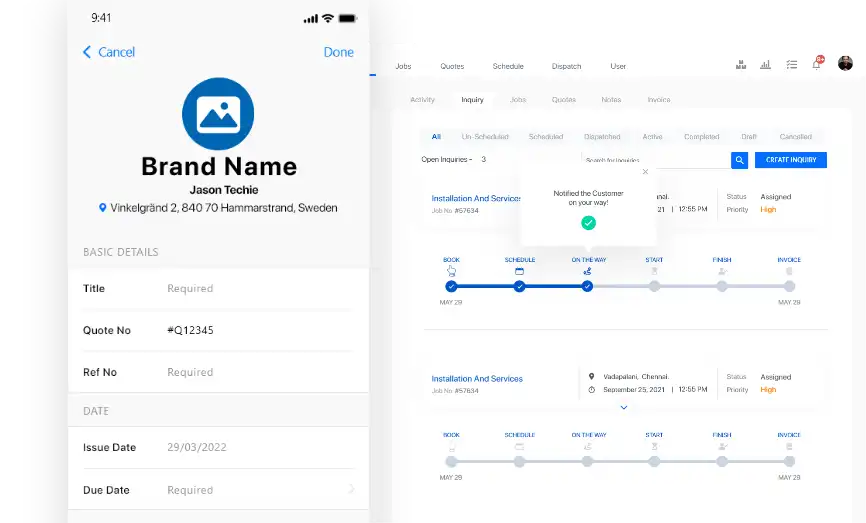Open the bar chart reports icon

point(765,65)
